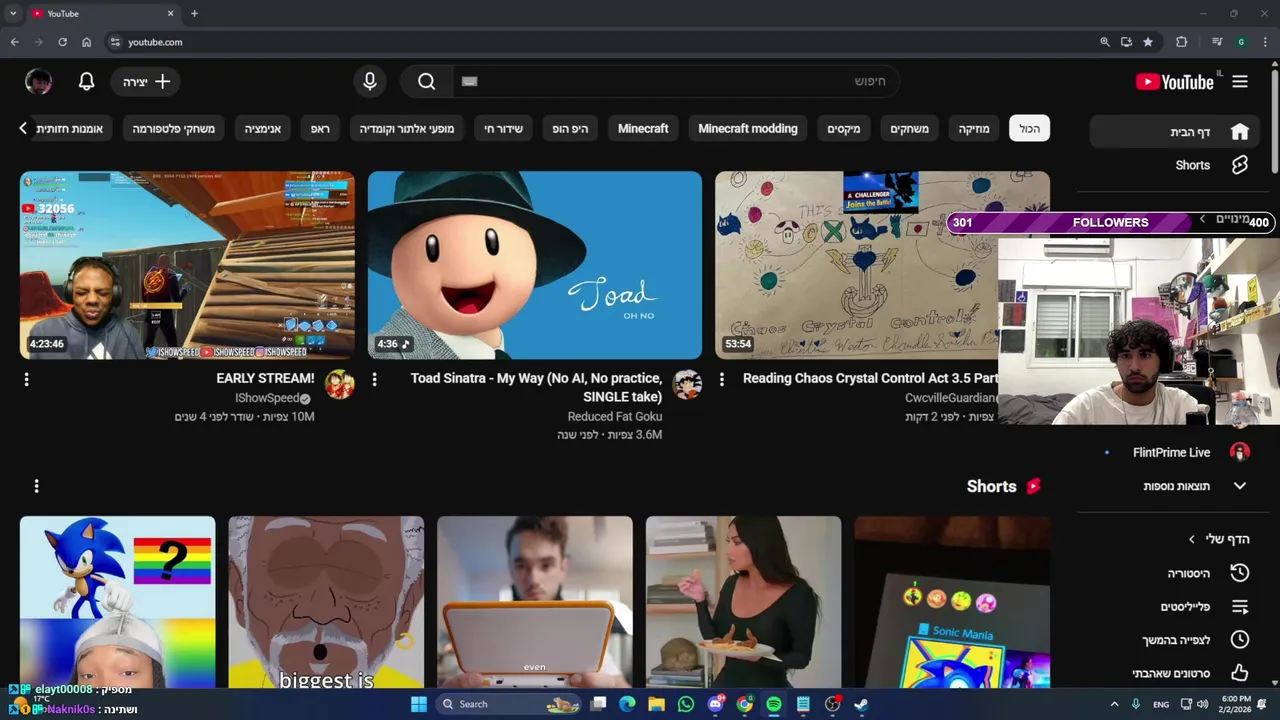Open Discord from the taskbar

tap(715, 704)
